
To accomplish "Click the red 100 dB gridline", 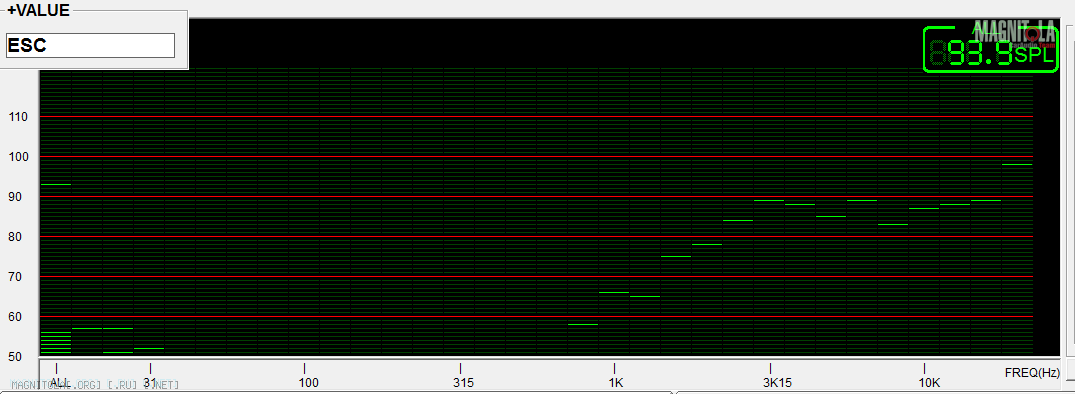I will coord(536,157).
